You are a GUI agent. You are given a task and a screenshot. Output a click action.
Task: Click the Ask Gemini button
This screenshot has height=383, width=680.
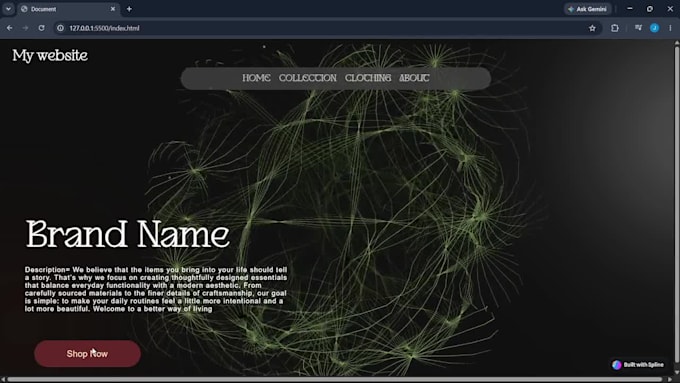click(x=588, y=9)
